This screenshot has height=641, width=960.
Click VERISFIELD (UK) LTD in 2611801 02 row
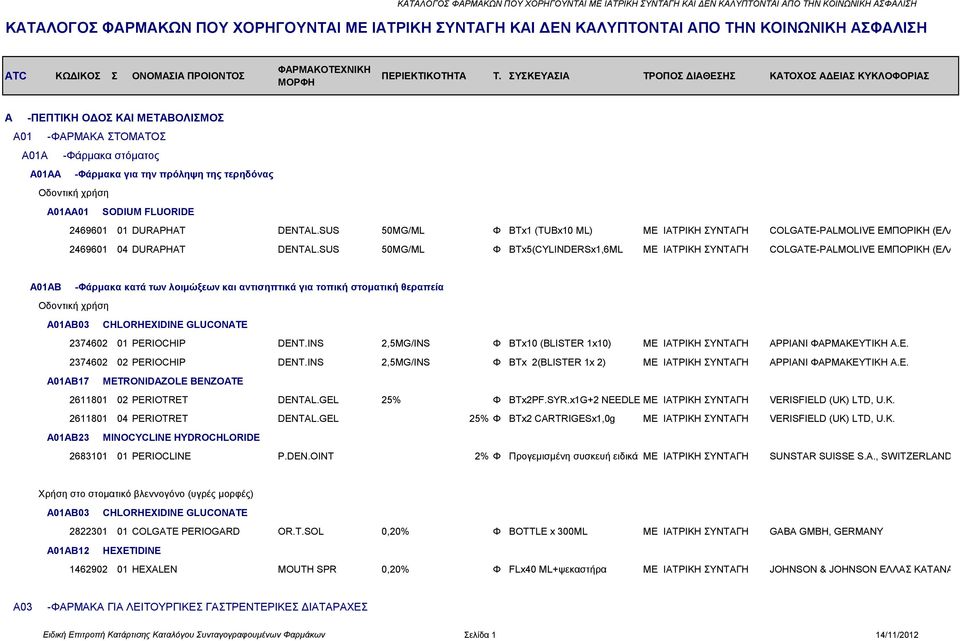(831, 400)
